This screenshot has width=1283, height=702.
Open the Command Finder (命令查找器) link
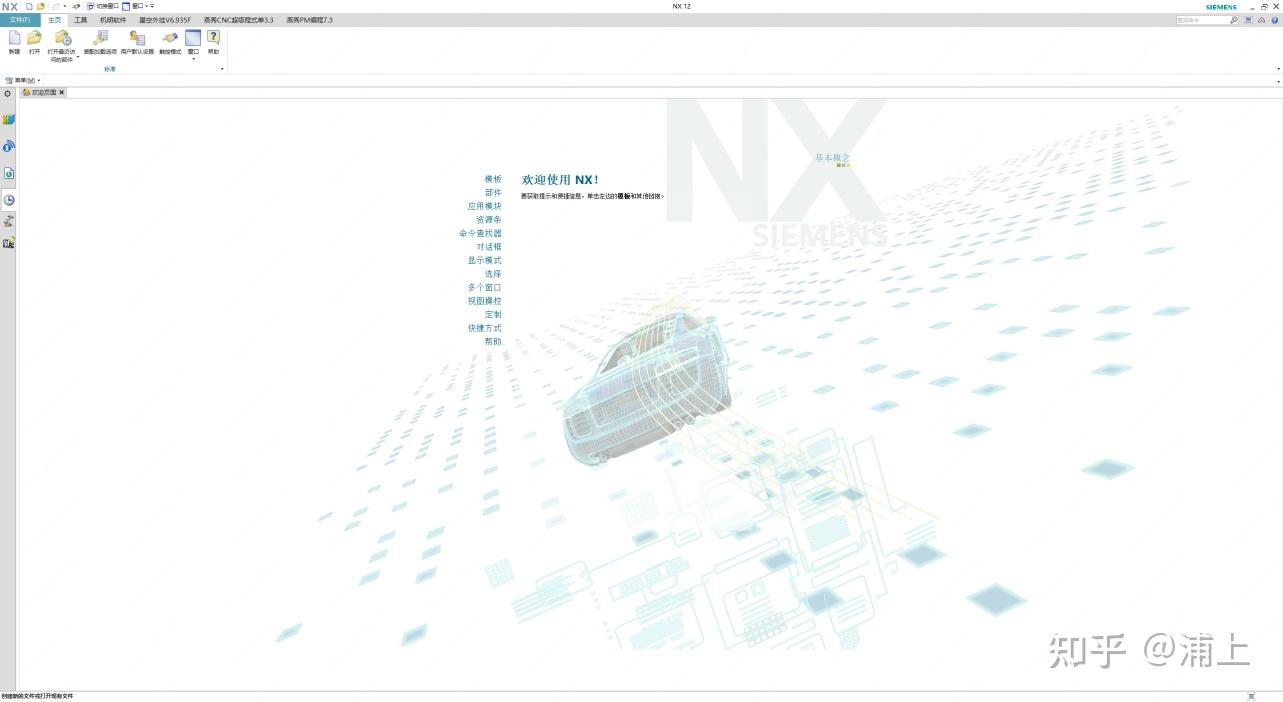coord(481,233)
